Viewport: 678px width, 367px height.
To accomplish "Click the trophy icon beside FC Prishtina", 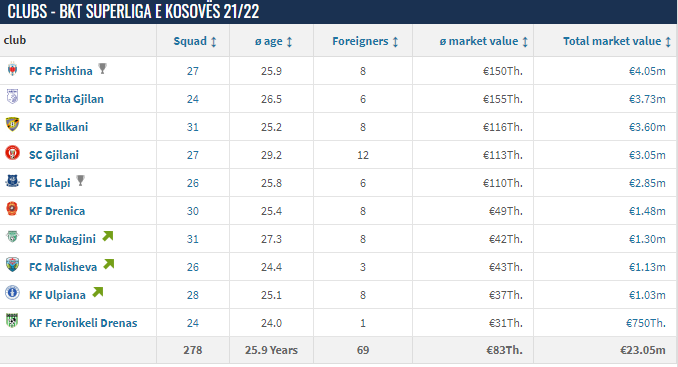I will (102, 69).
